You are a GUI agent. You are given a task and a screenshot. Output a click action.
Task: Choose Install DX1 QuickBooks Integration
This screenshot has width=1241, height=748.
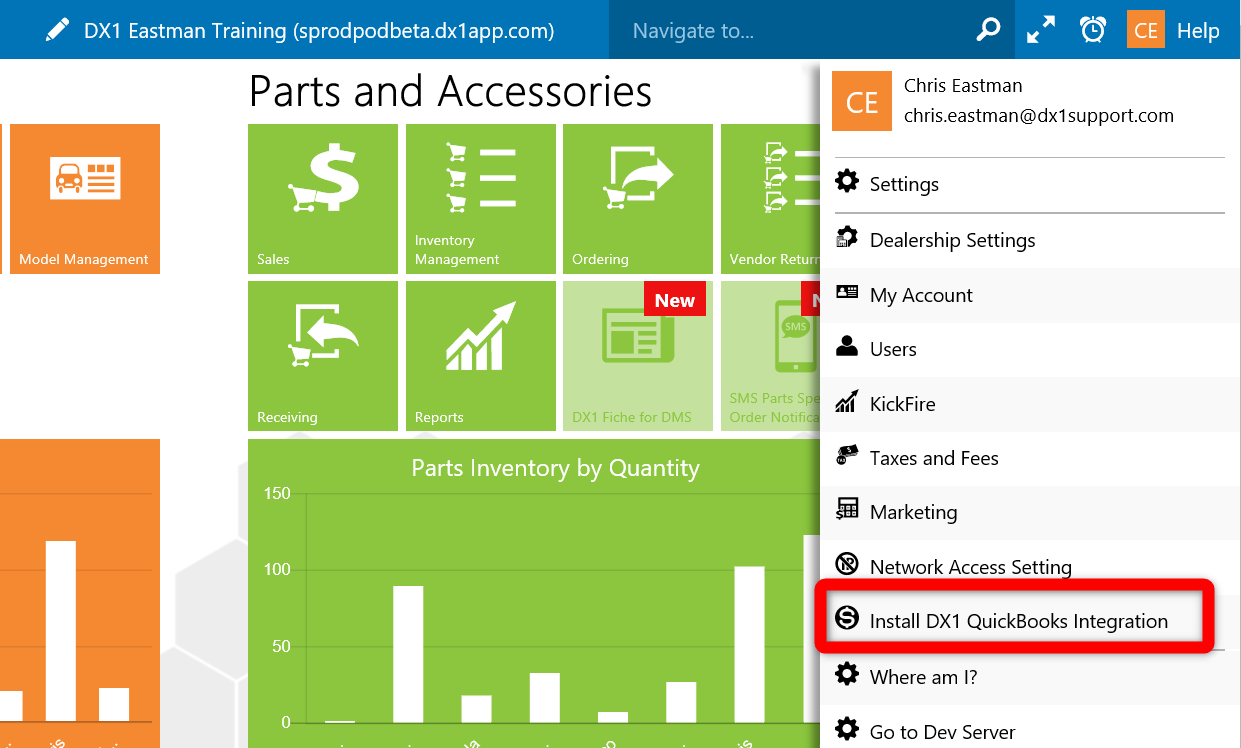(1030, 621)
